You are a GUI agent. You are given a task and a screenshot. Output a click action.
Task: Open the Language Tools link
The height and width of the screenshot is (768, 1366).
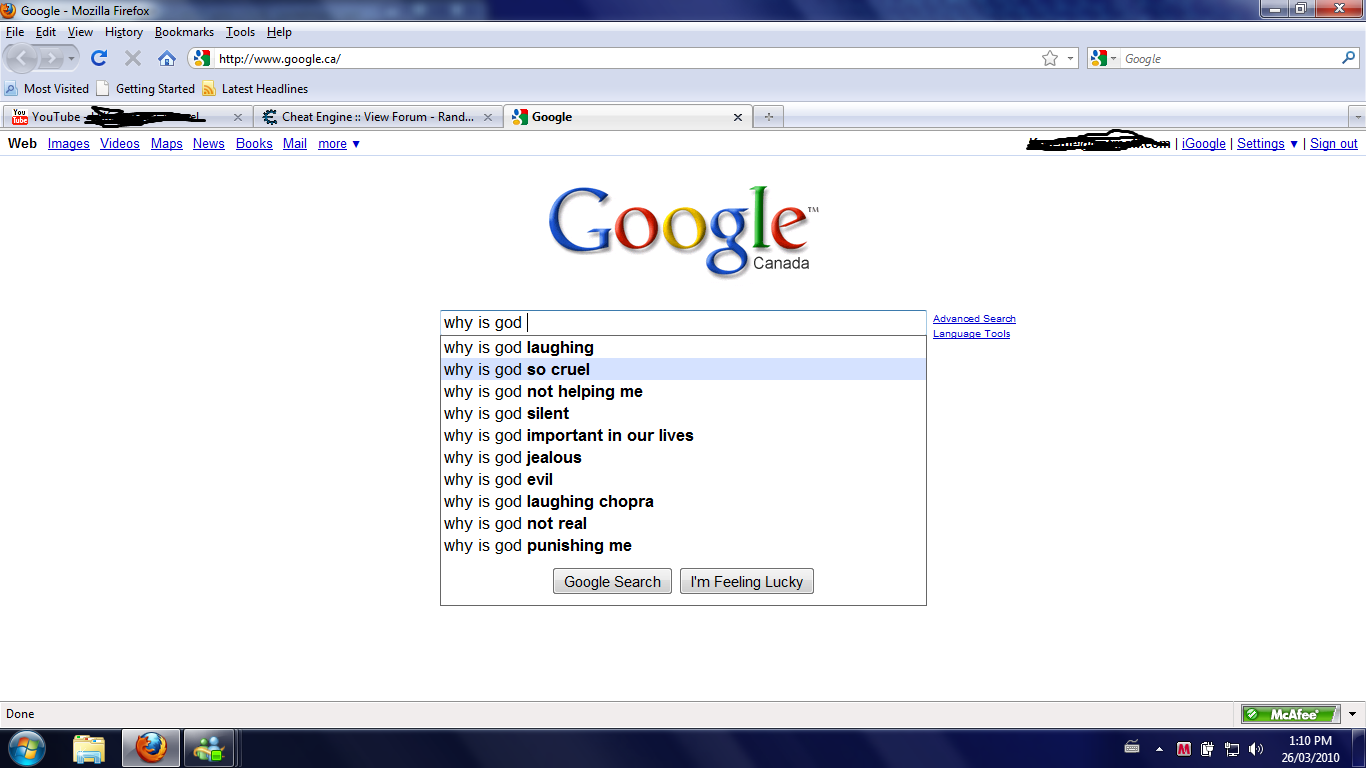971,334
